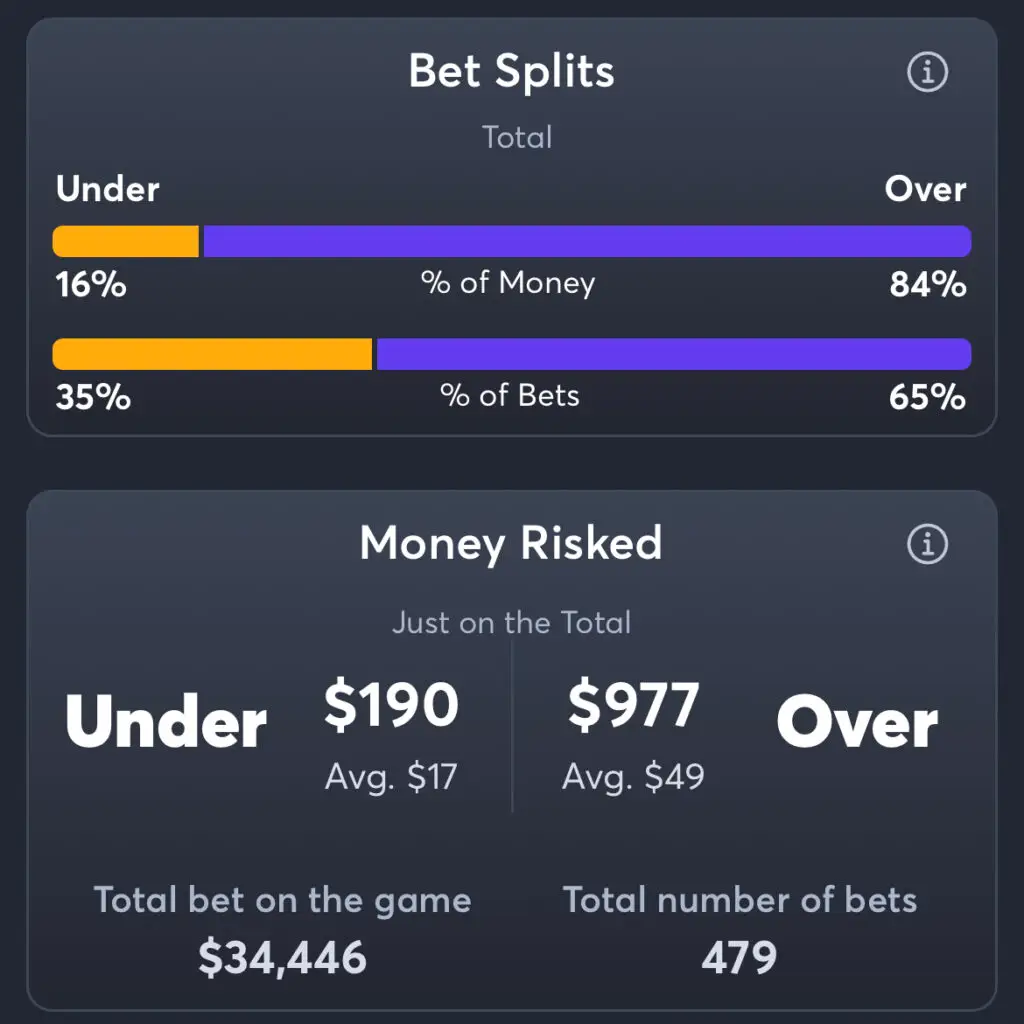Image resolution: width=1024 pixels, height=1024 pixels.
Task: Open the Bet Splits info icon
Action: pos(927,72)
